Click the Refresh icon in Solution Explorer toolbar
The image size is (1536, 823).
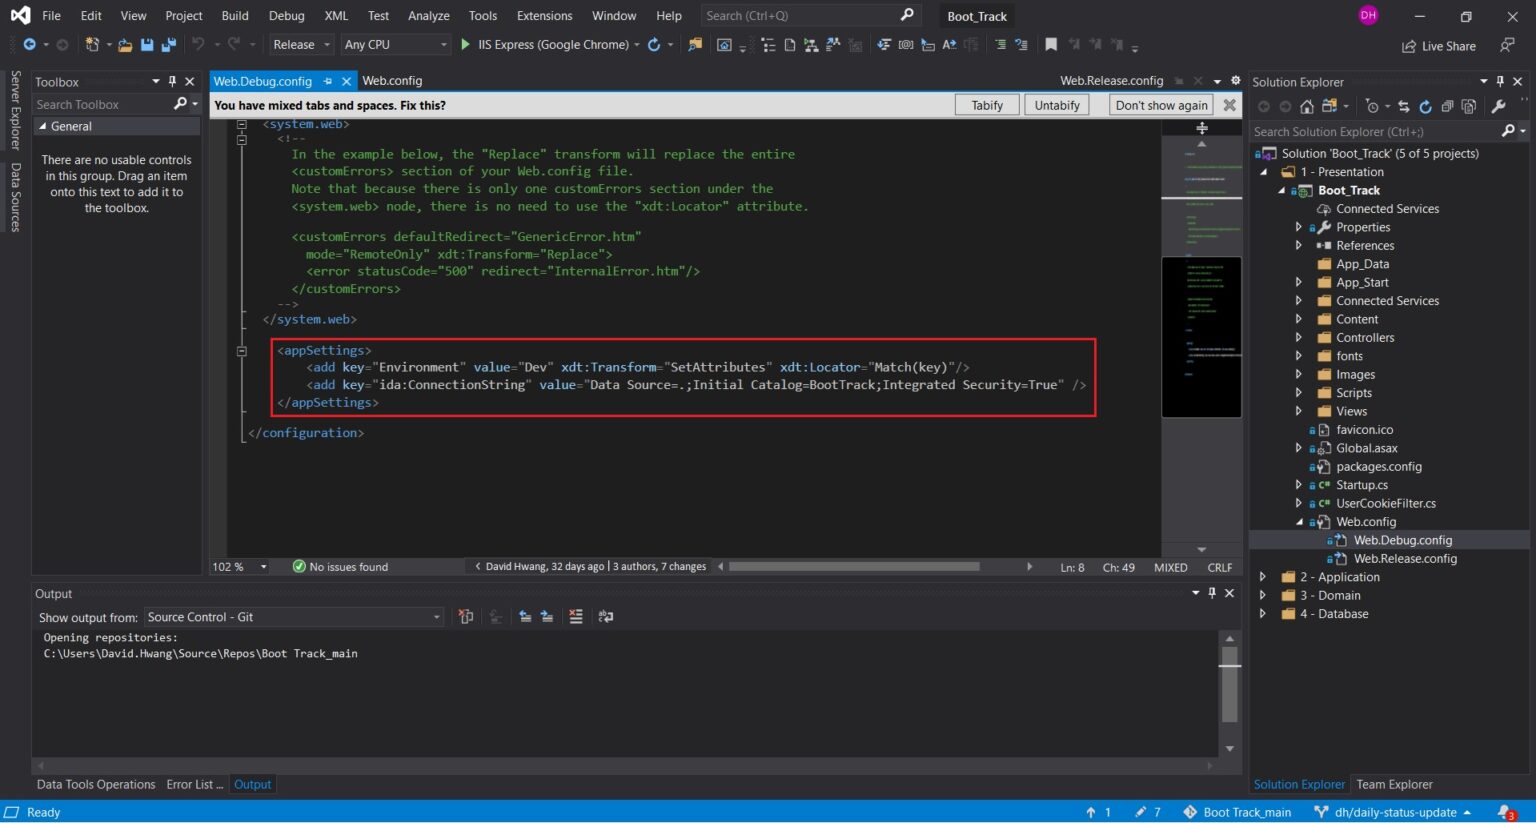click(x=1424, y=106)
